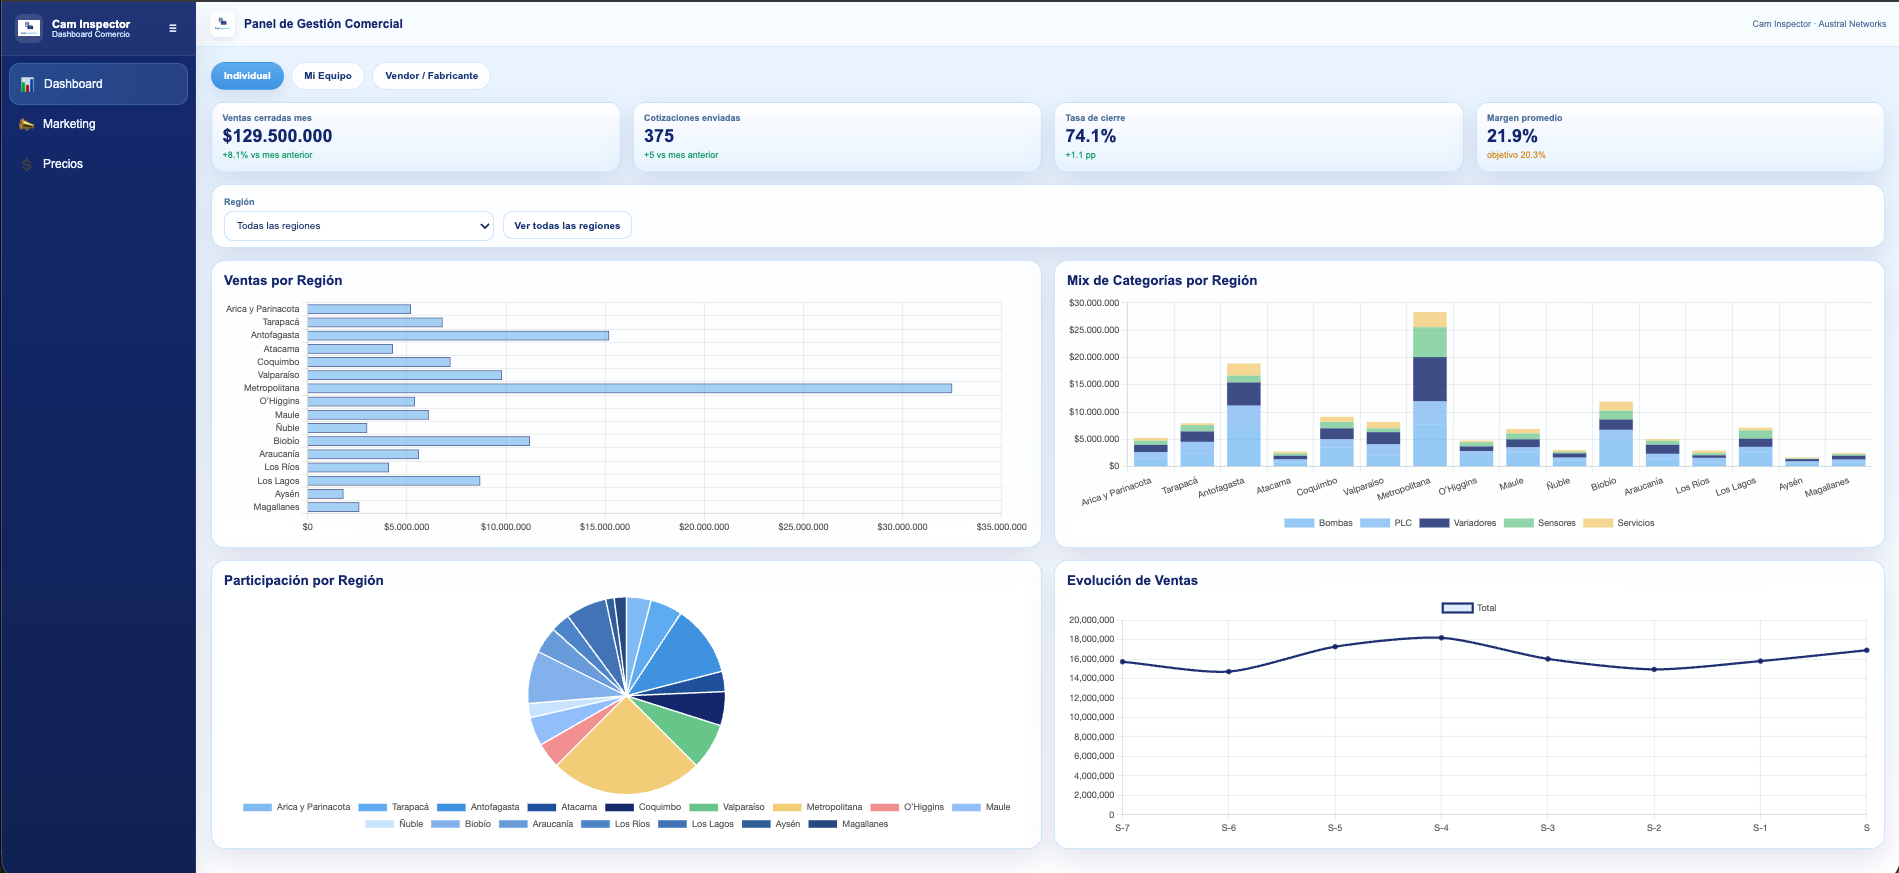The height and width of the screenshot is (873, 1899).
Task: Click the last S data point on line
Action: pyautogui.click(x=1866, y=650)
